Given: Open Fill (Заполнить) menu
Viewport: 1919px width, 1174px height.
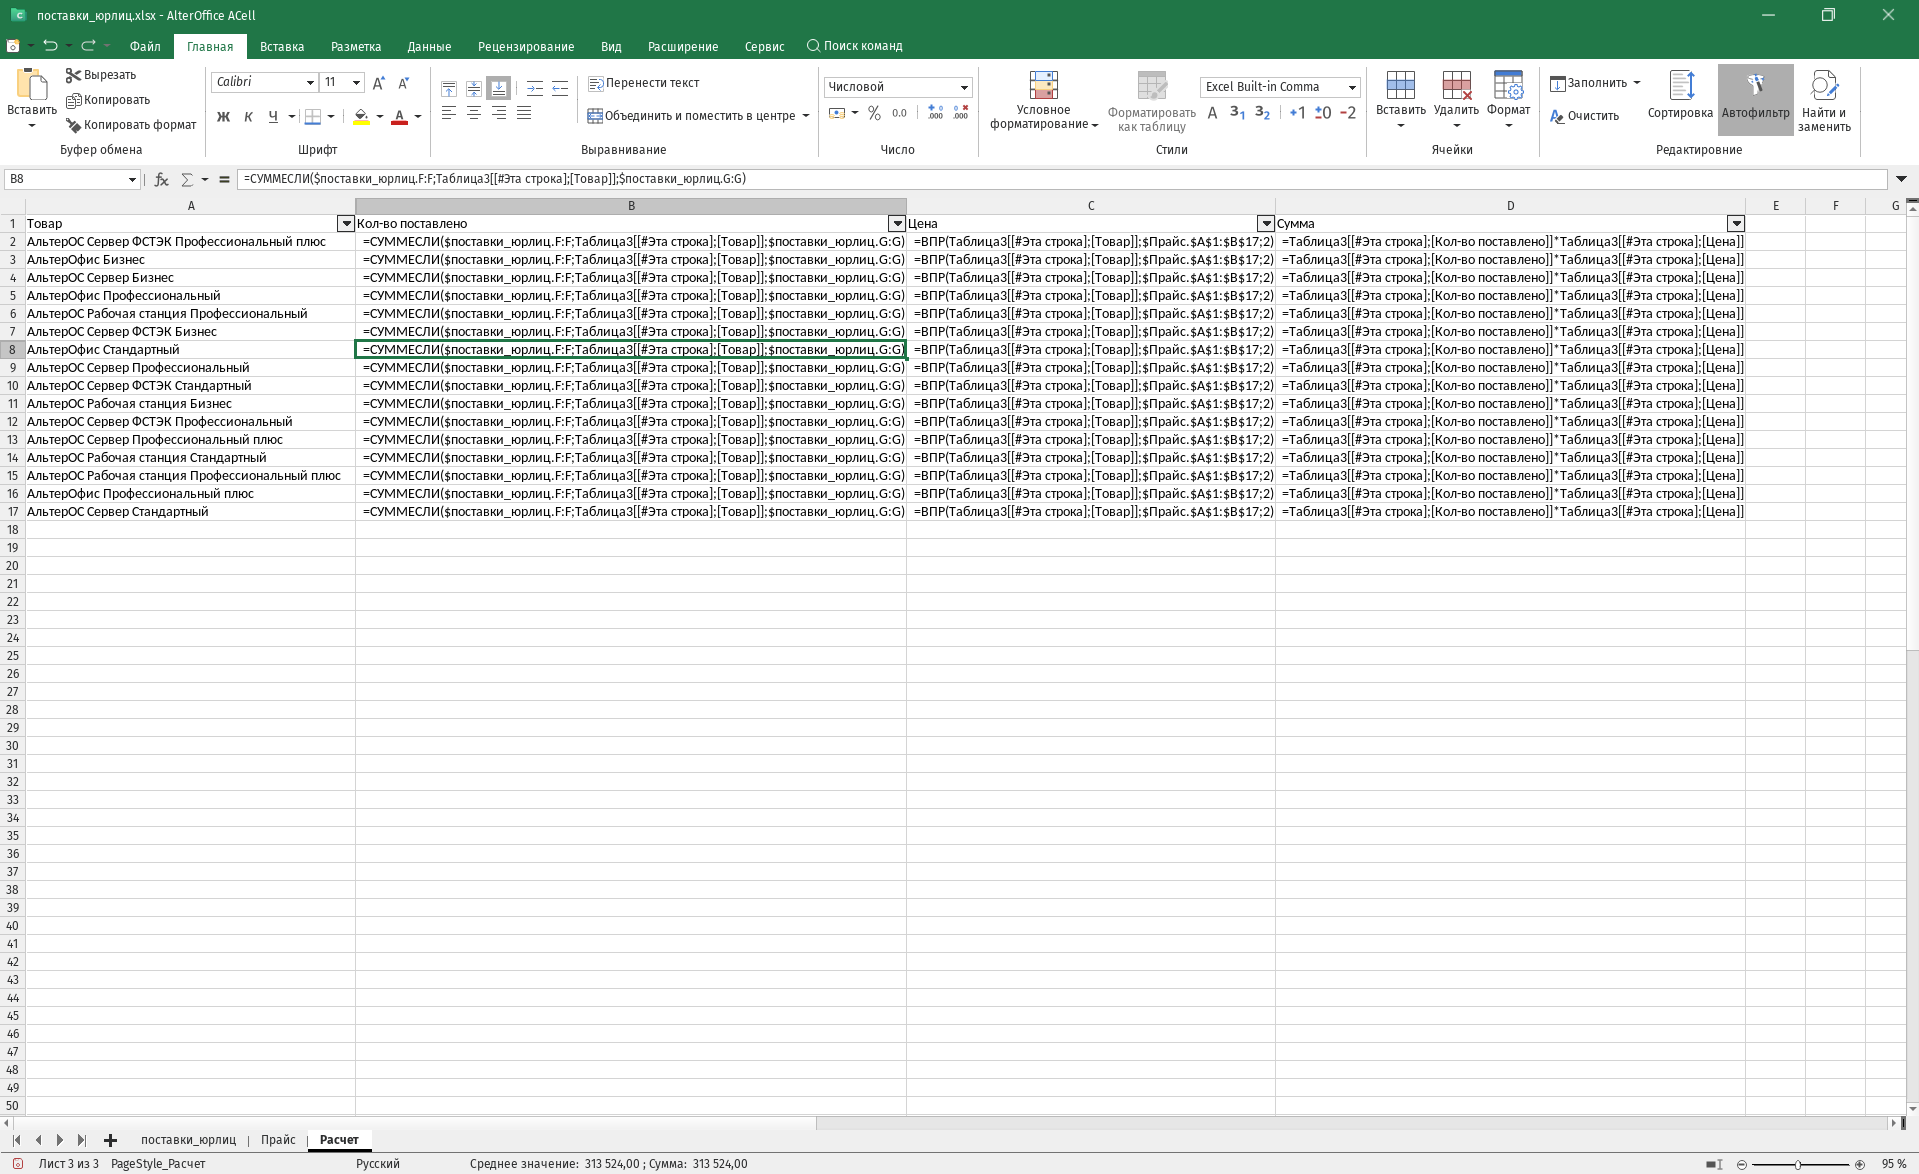Looking at the screenshot, I should (x=1594, y=83).
